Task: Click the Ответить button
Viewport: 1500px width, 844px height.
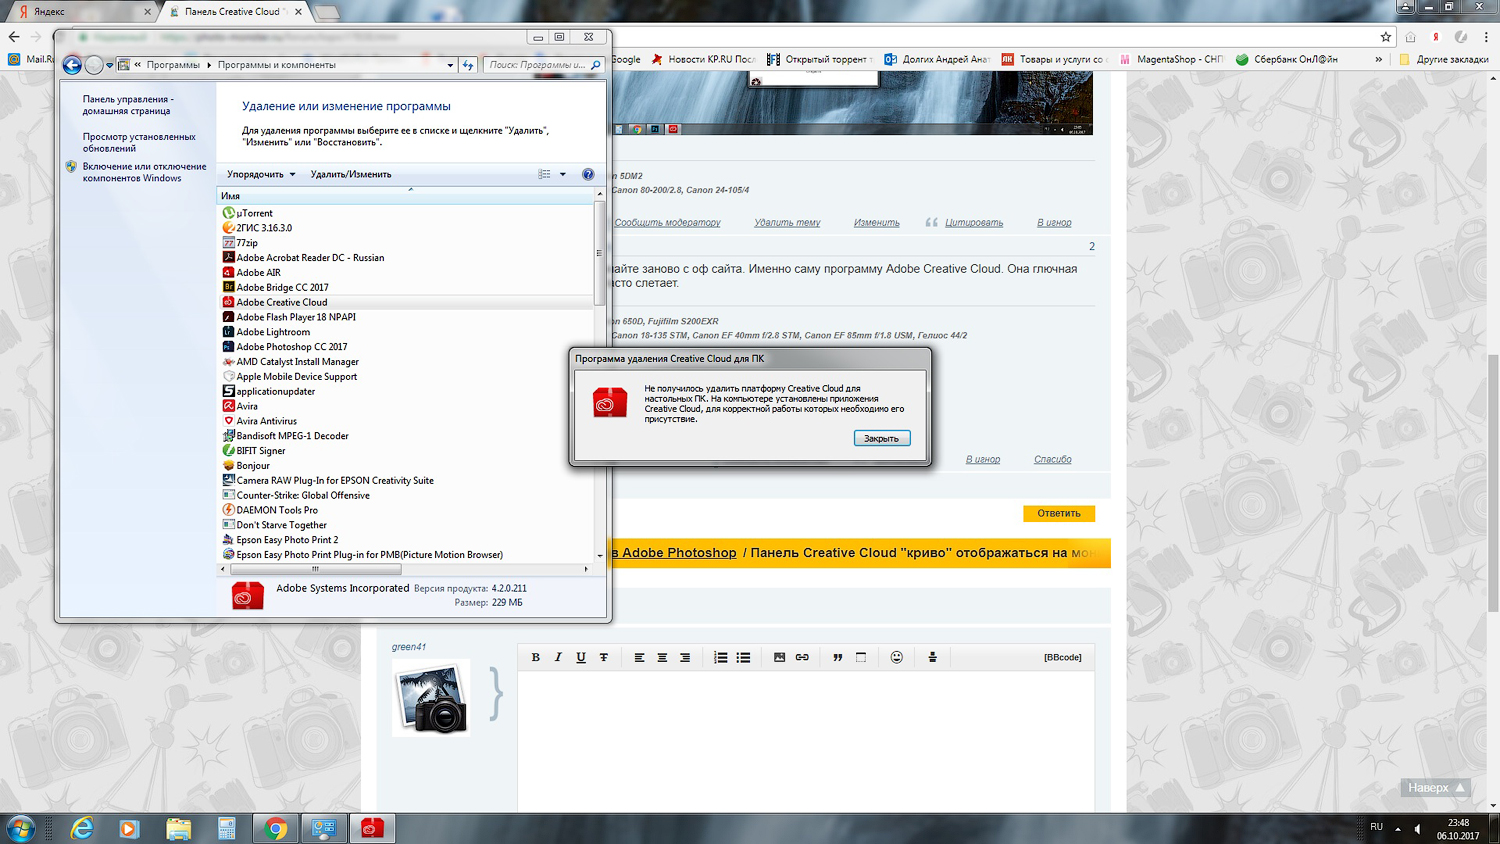Action: coord(1059,513)
